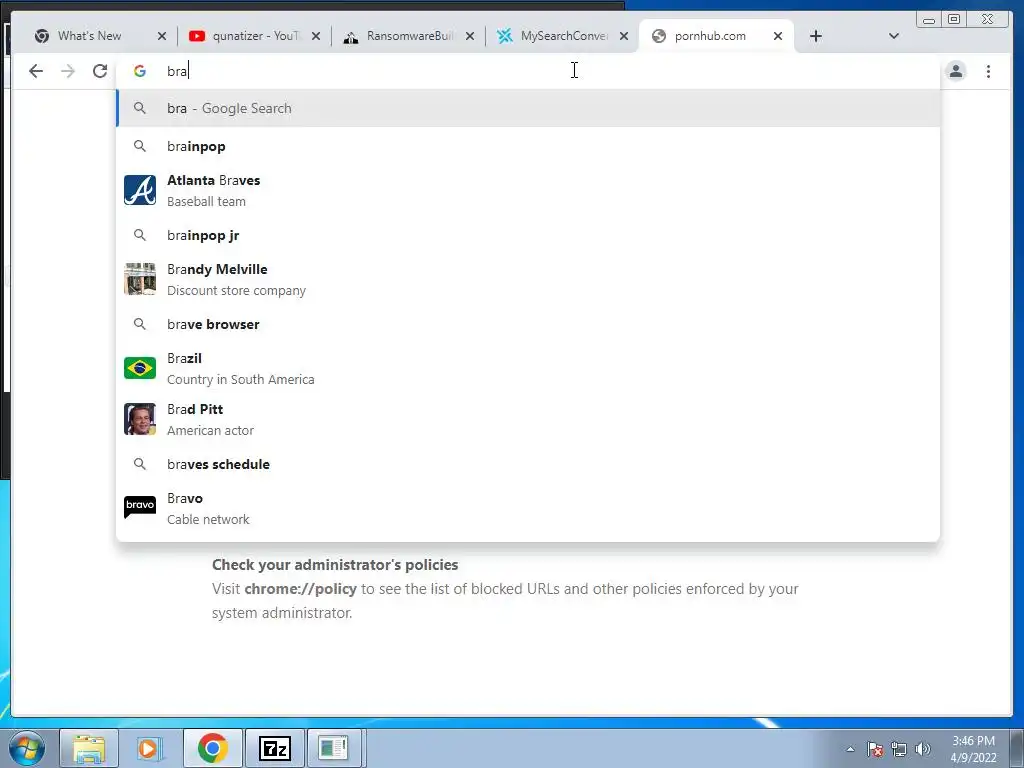Open the Action Center flag icon
The height and width of the screenshot is (768, 1024).
coord(875,749)
